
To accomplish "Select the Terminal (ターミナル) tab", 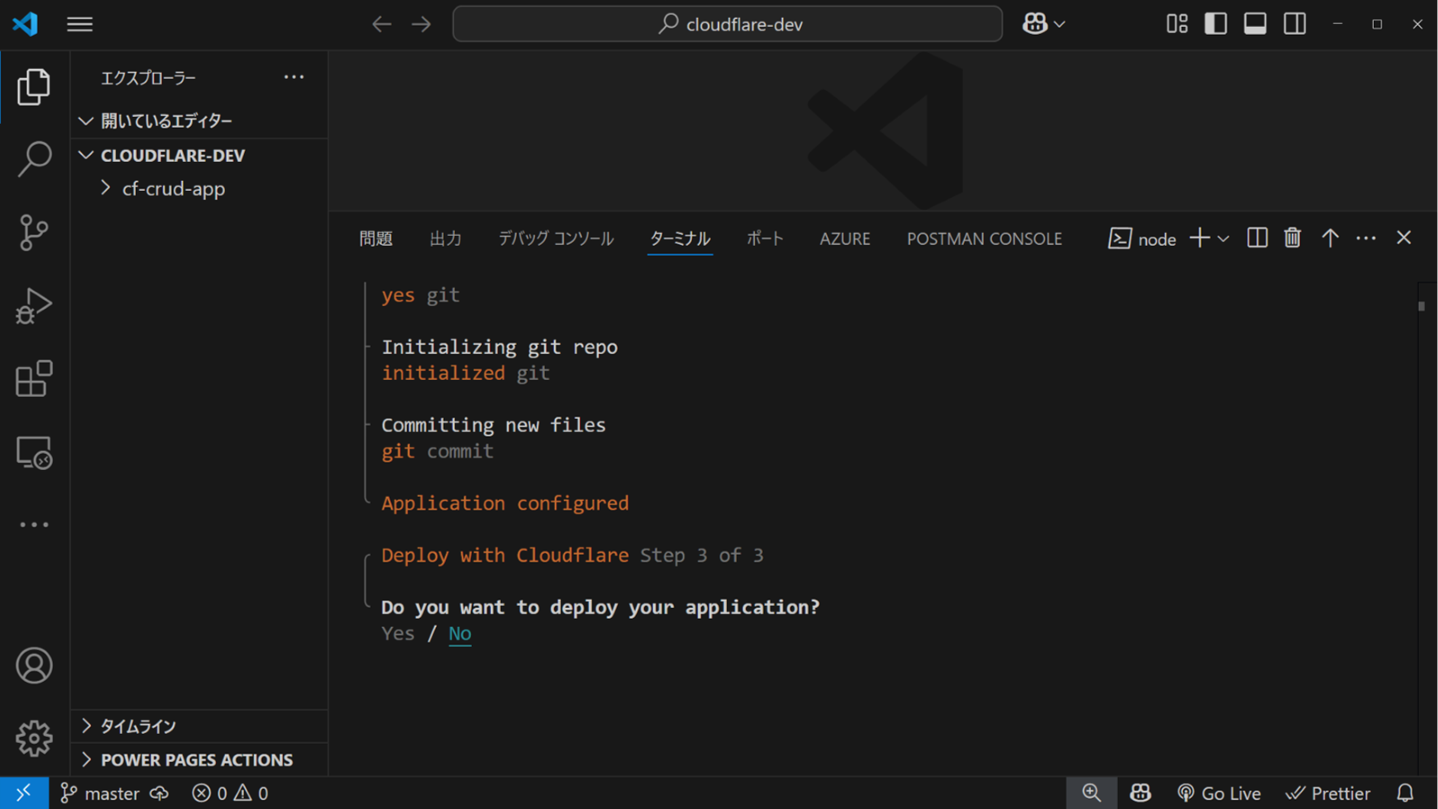I will [x=680, y=239].
